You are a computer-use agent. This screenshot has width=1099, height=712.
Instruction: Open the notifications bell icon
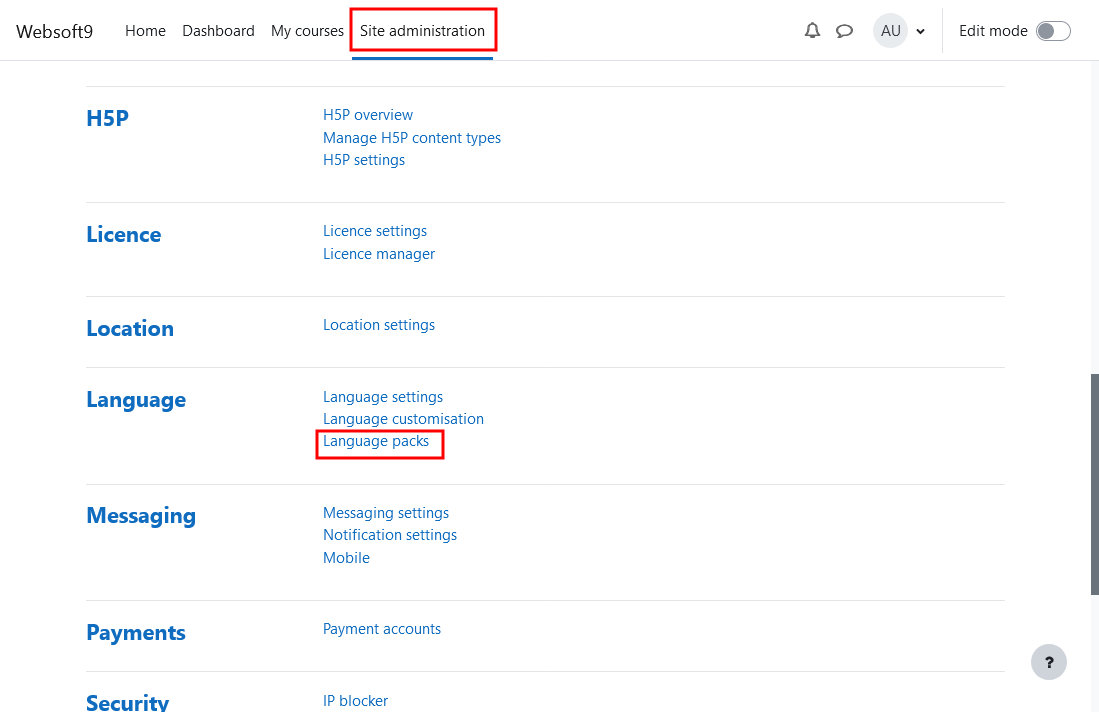[x=812, y=31]
